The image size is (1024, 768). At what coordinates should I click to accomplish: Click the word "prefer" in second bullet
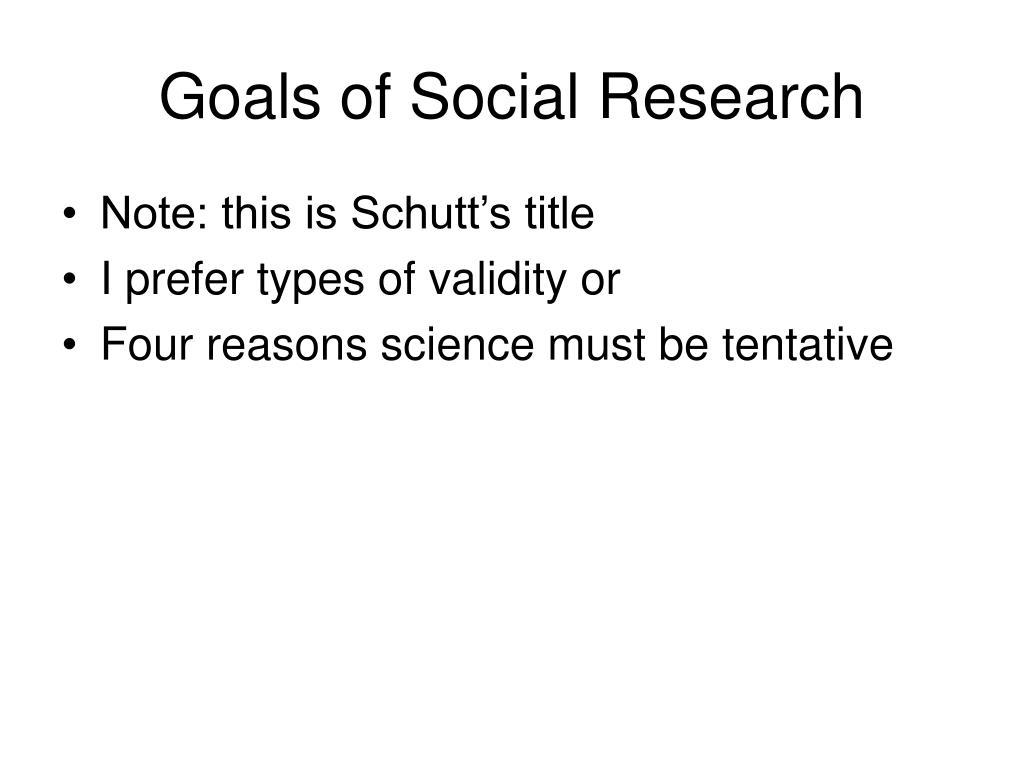pos(184,280)
